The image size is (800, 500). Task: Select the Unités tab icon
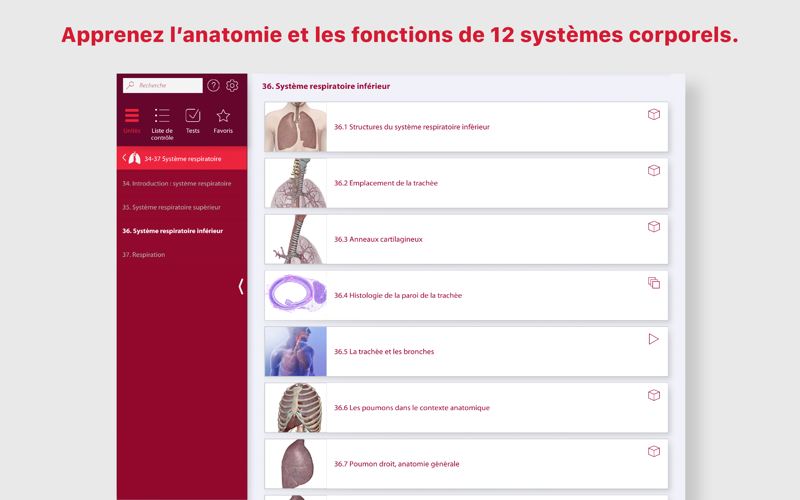(132, 116)
